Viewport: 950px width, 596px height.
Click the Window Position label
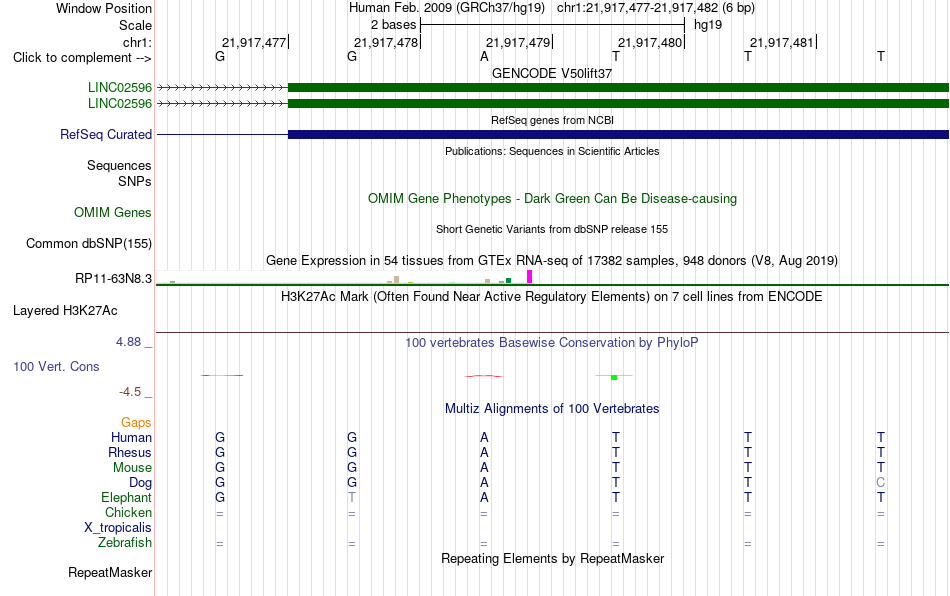click(x=104, y=8)
